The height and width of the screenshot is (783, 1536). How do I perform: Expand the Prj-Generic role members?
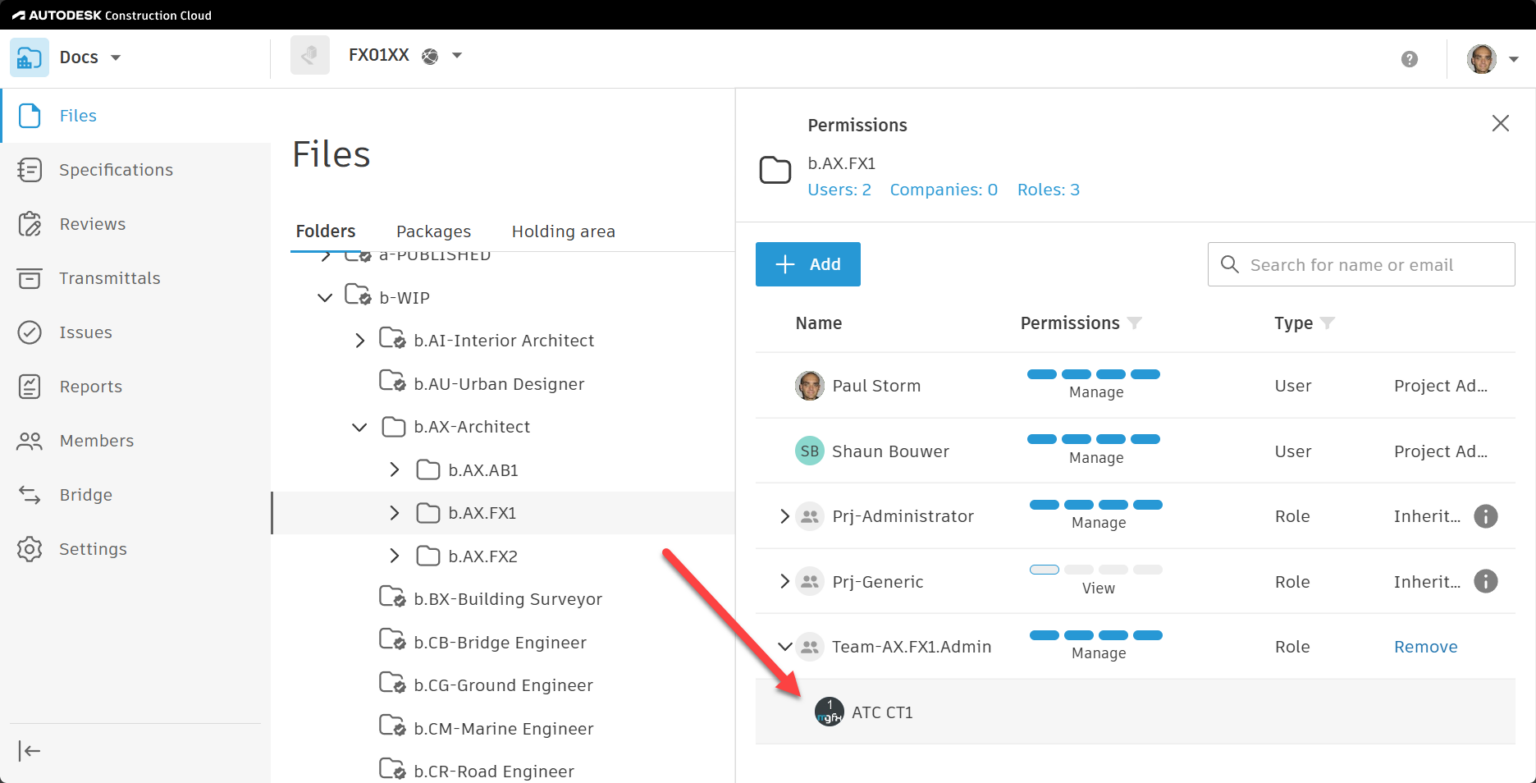(x=785, y=581)
